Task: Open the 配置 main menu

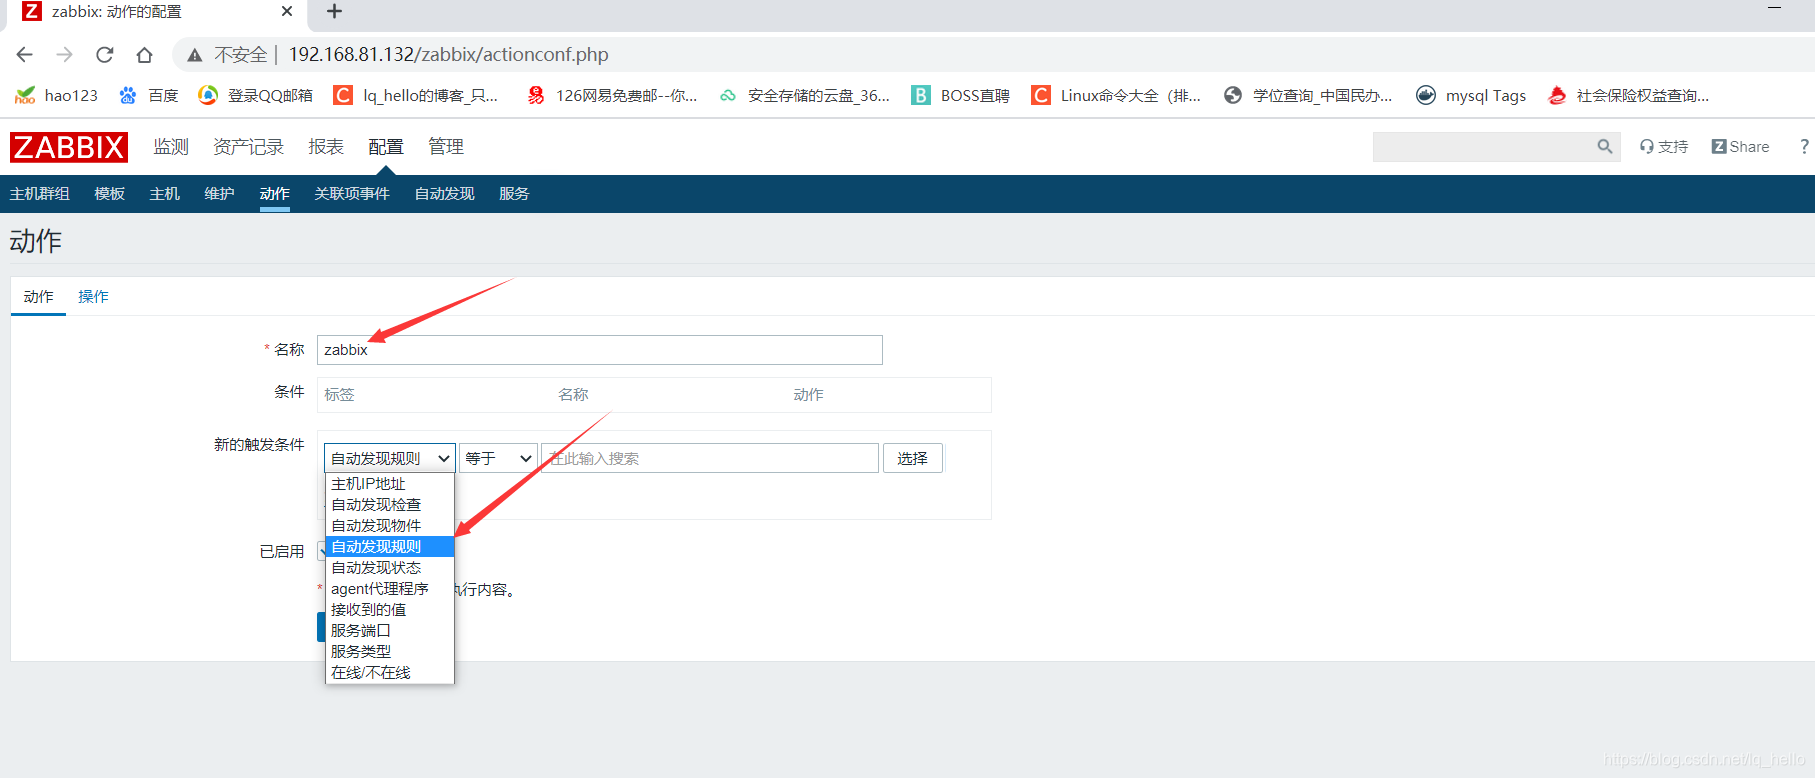Action: pyautogui.click(x=386, y=146)
